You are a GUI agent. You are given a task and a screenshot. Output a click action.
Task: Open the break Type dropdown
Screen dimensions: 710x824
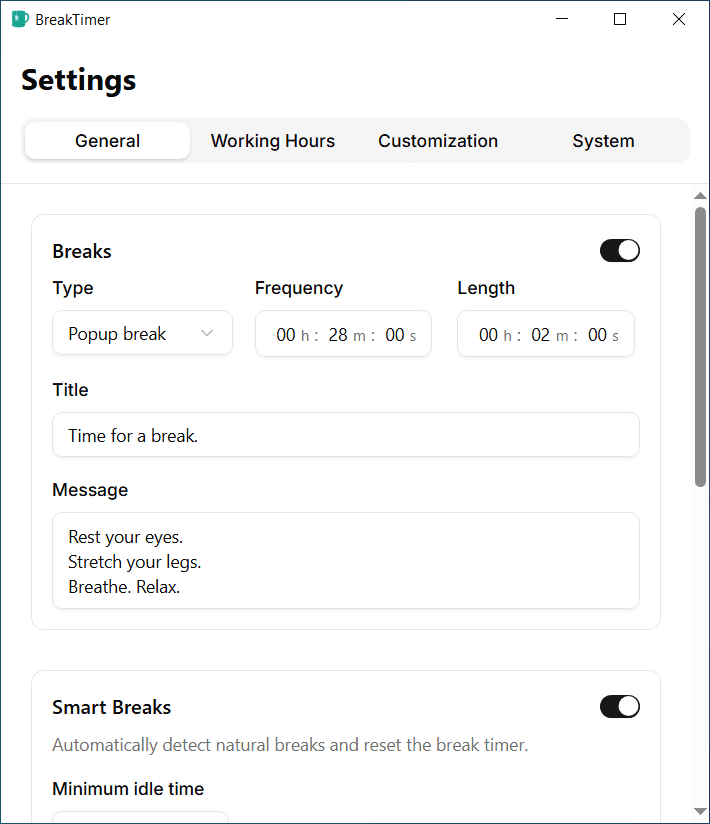[x=142, y=334]
